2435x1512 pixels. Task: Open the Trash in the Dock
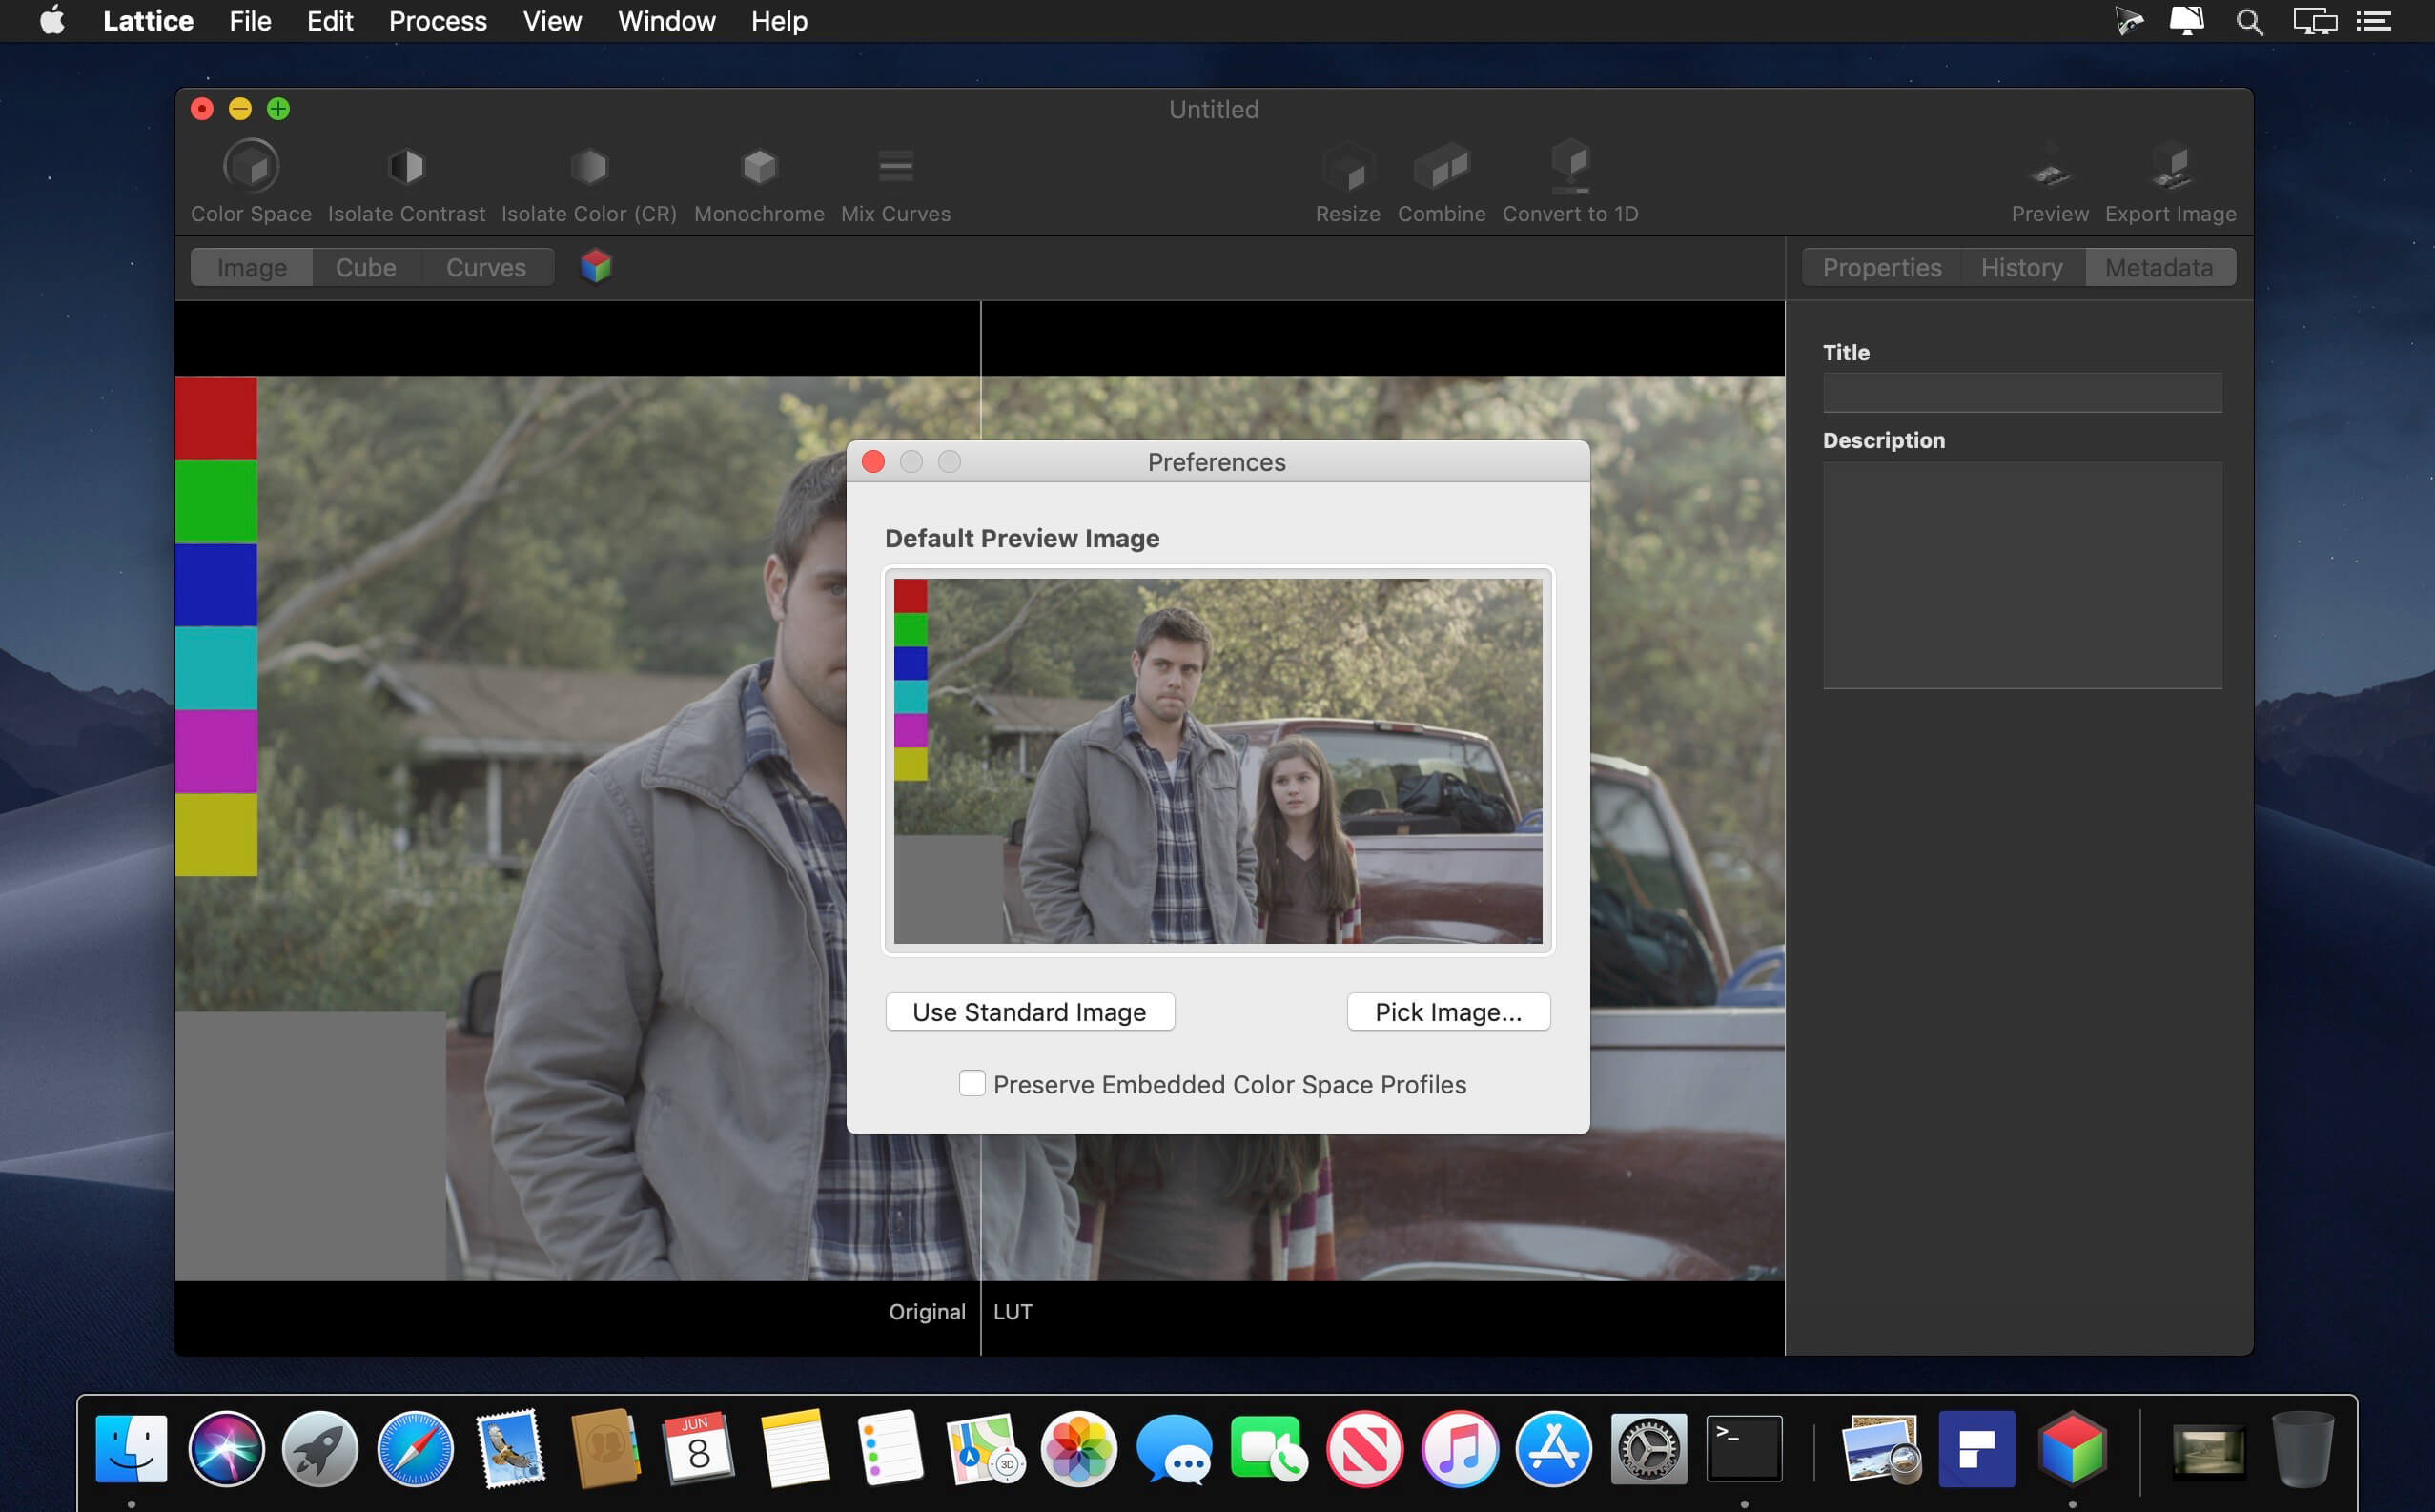[x=2303, y=1447]
